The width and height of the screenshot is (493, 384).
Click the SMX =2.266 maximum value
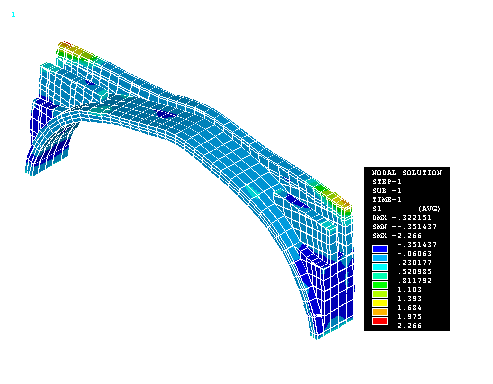397,236
